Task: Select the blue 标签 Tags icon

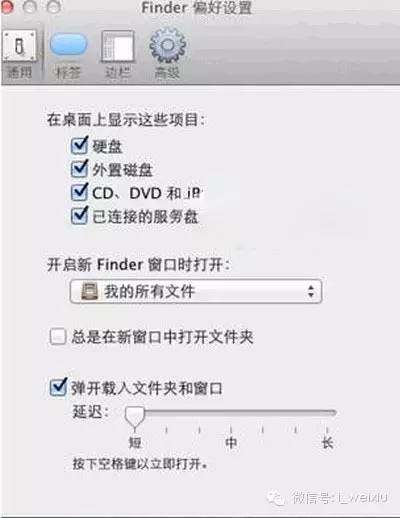Action: tap(68, 44)
